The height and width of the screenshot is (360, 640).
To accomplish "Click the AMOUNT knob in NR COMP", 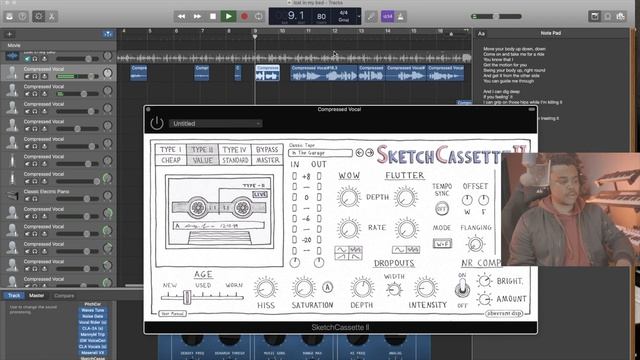I will pos(484,299).
